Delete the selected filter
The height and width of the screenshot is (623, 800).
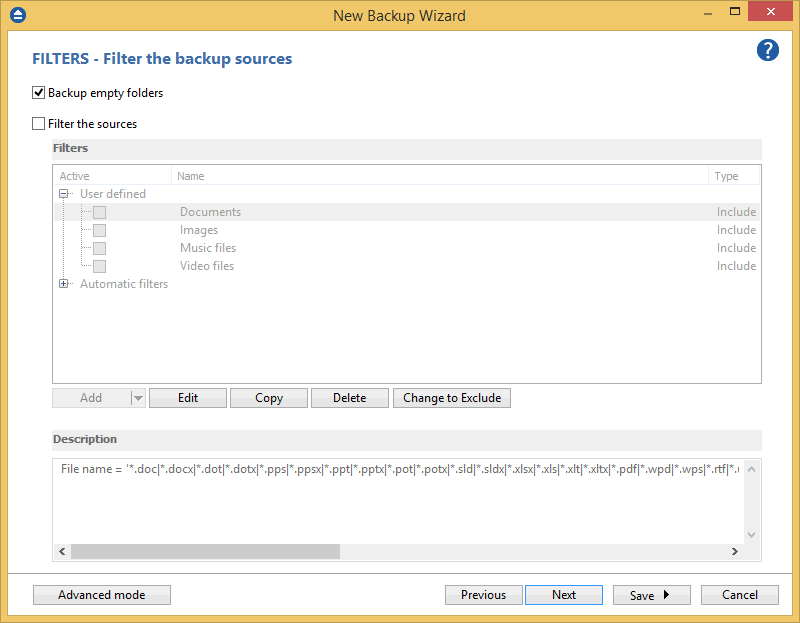pyautogui.click(x=349, y=398)
